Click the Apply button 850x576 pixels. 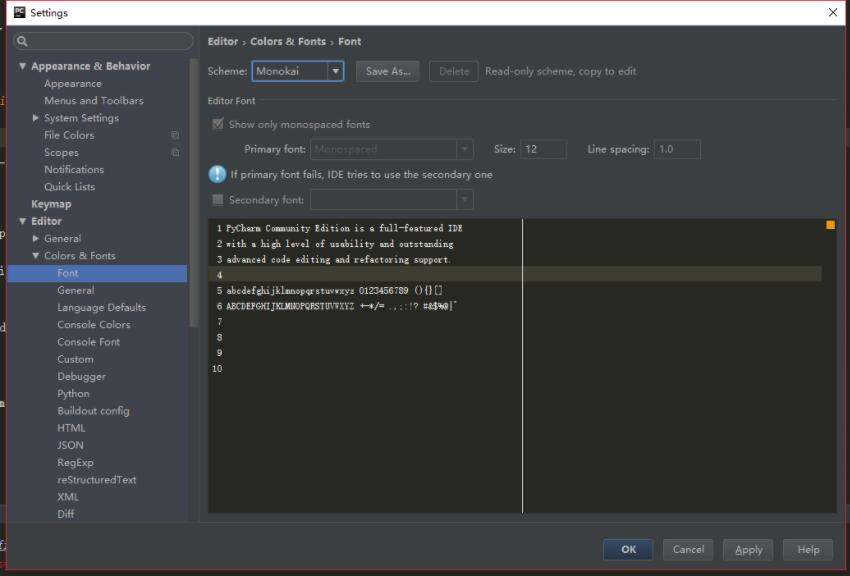click(x=749, y=549)
